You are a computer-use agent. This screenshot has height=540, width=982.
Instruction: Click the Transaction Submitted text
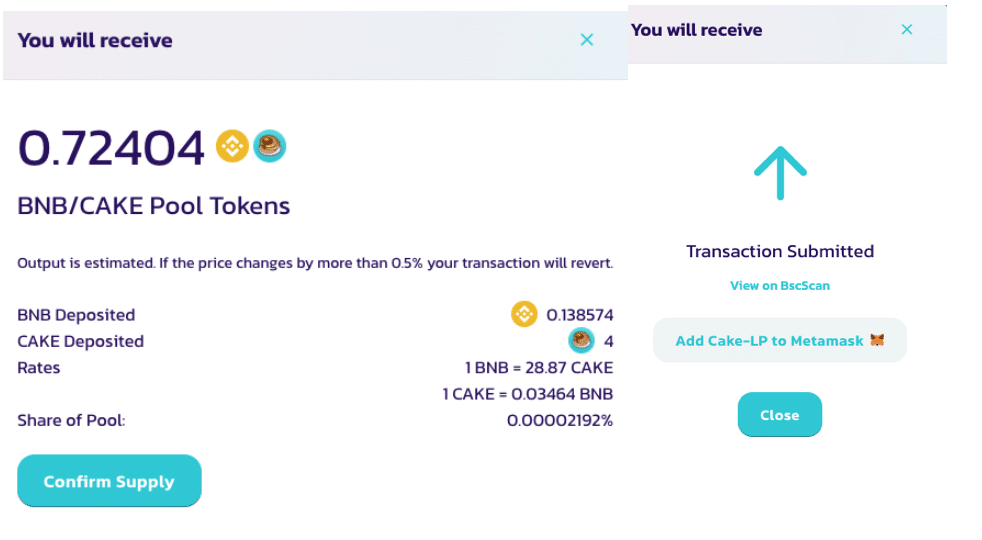pyautogui.click(x=780, y=252)
